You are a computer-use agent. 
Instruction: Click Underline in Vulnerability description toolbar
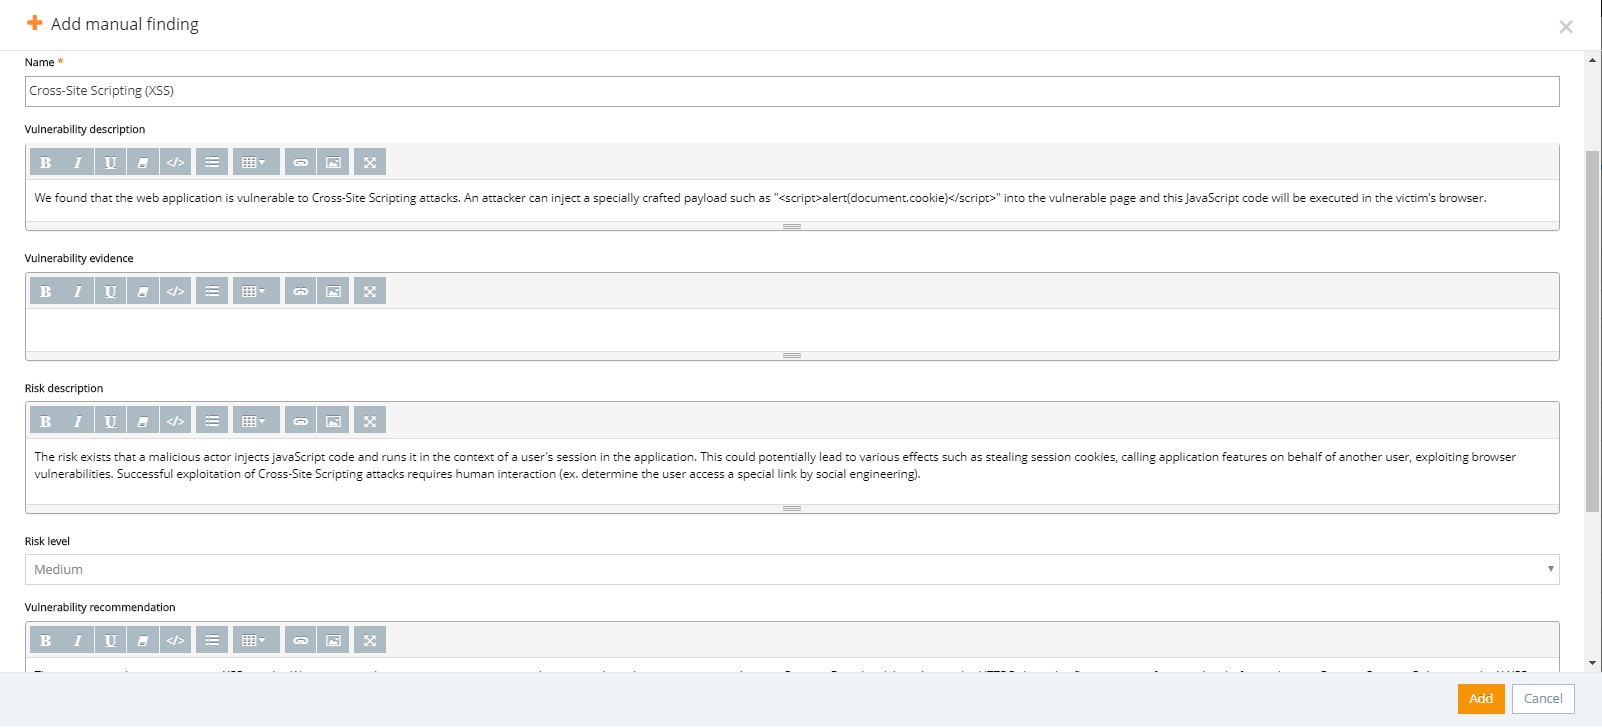pos(110,162)
